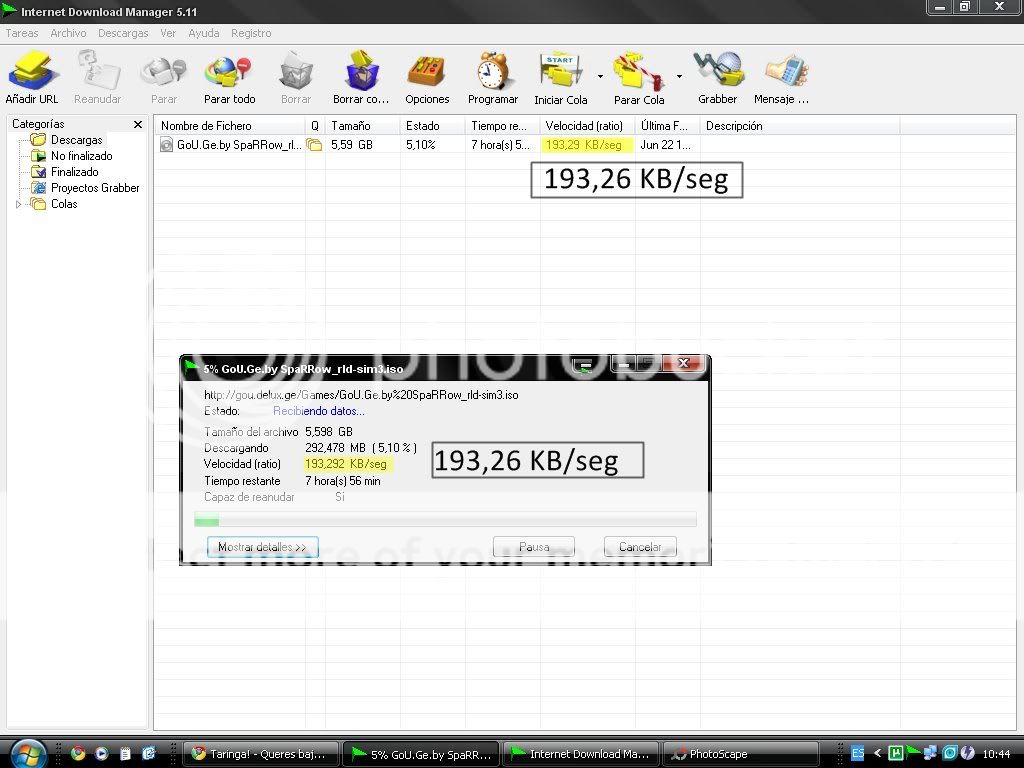Image resolution: width=1024 pixels, height=768 pixels.
Task: Sort by Tamaño column header
Action: [x=362, y=125]
